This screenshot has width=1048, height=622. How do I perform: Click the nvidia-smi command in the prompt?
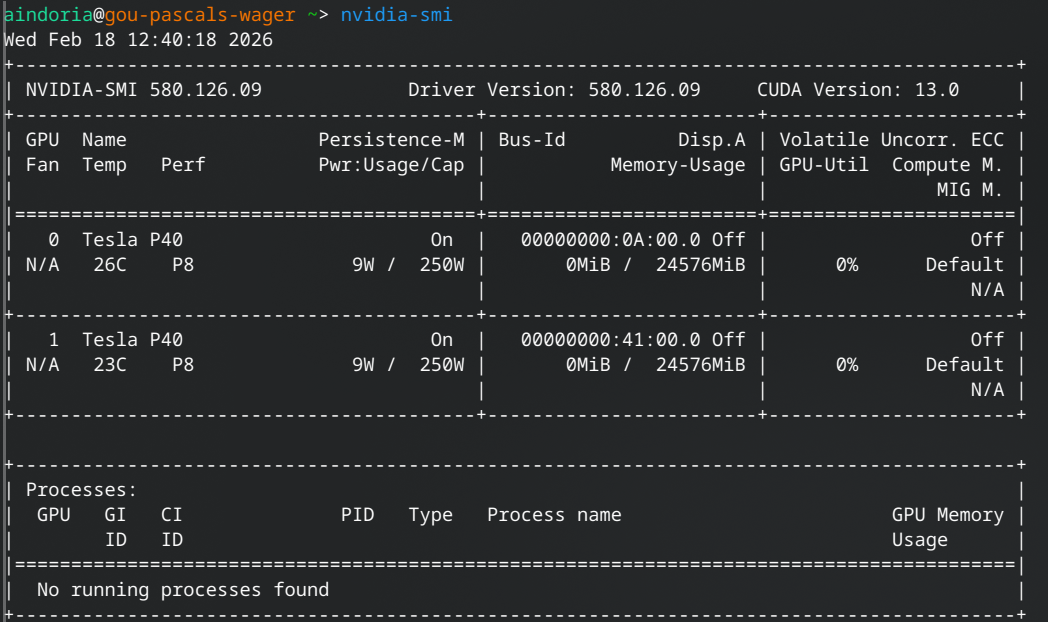pos(396,15)
